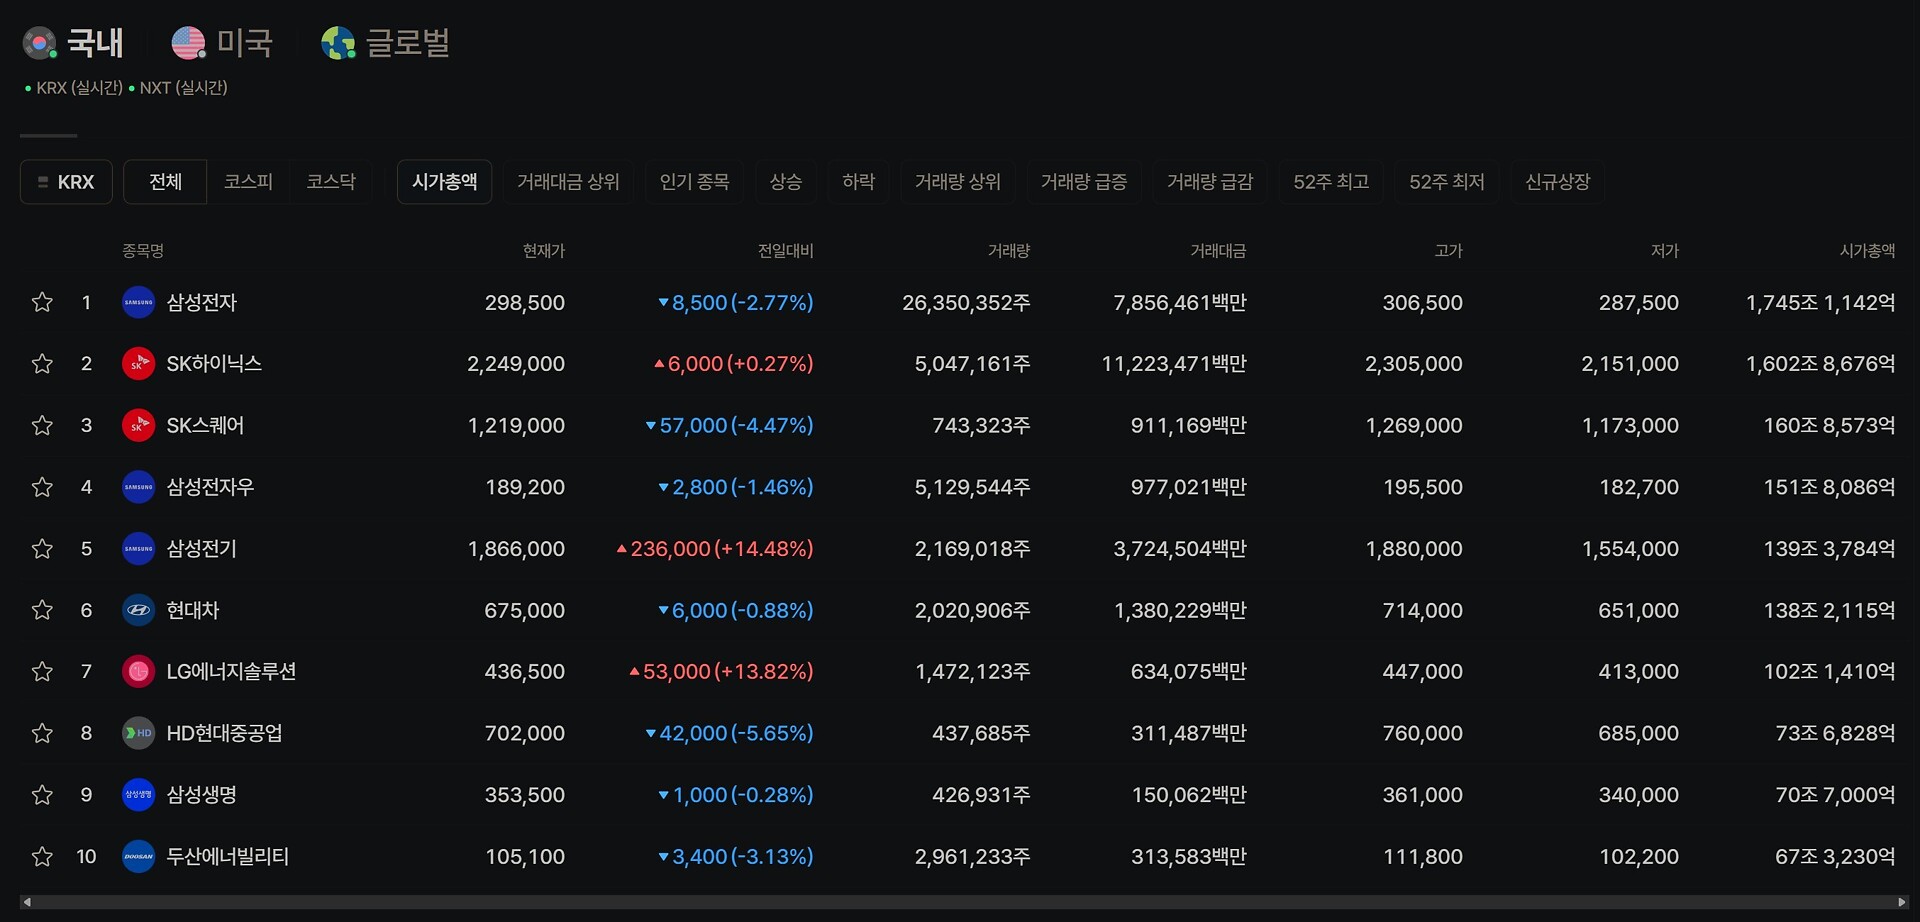Select the 미국 flag market tab
The height and width of the screenshot is (922, 1920).
[222, 43]
